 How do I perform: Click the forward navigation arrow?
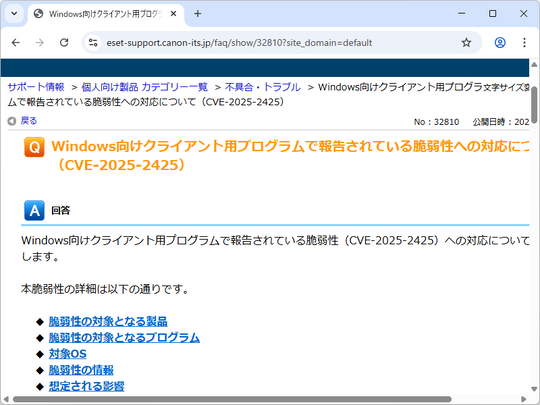tap(40, 43)
